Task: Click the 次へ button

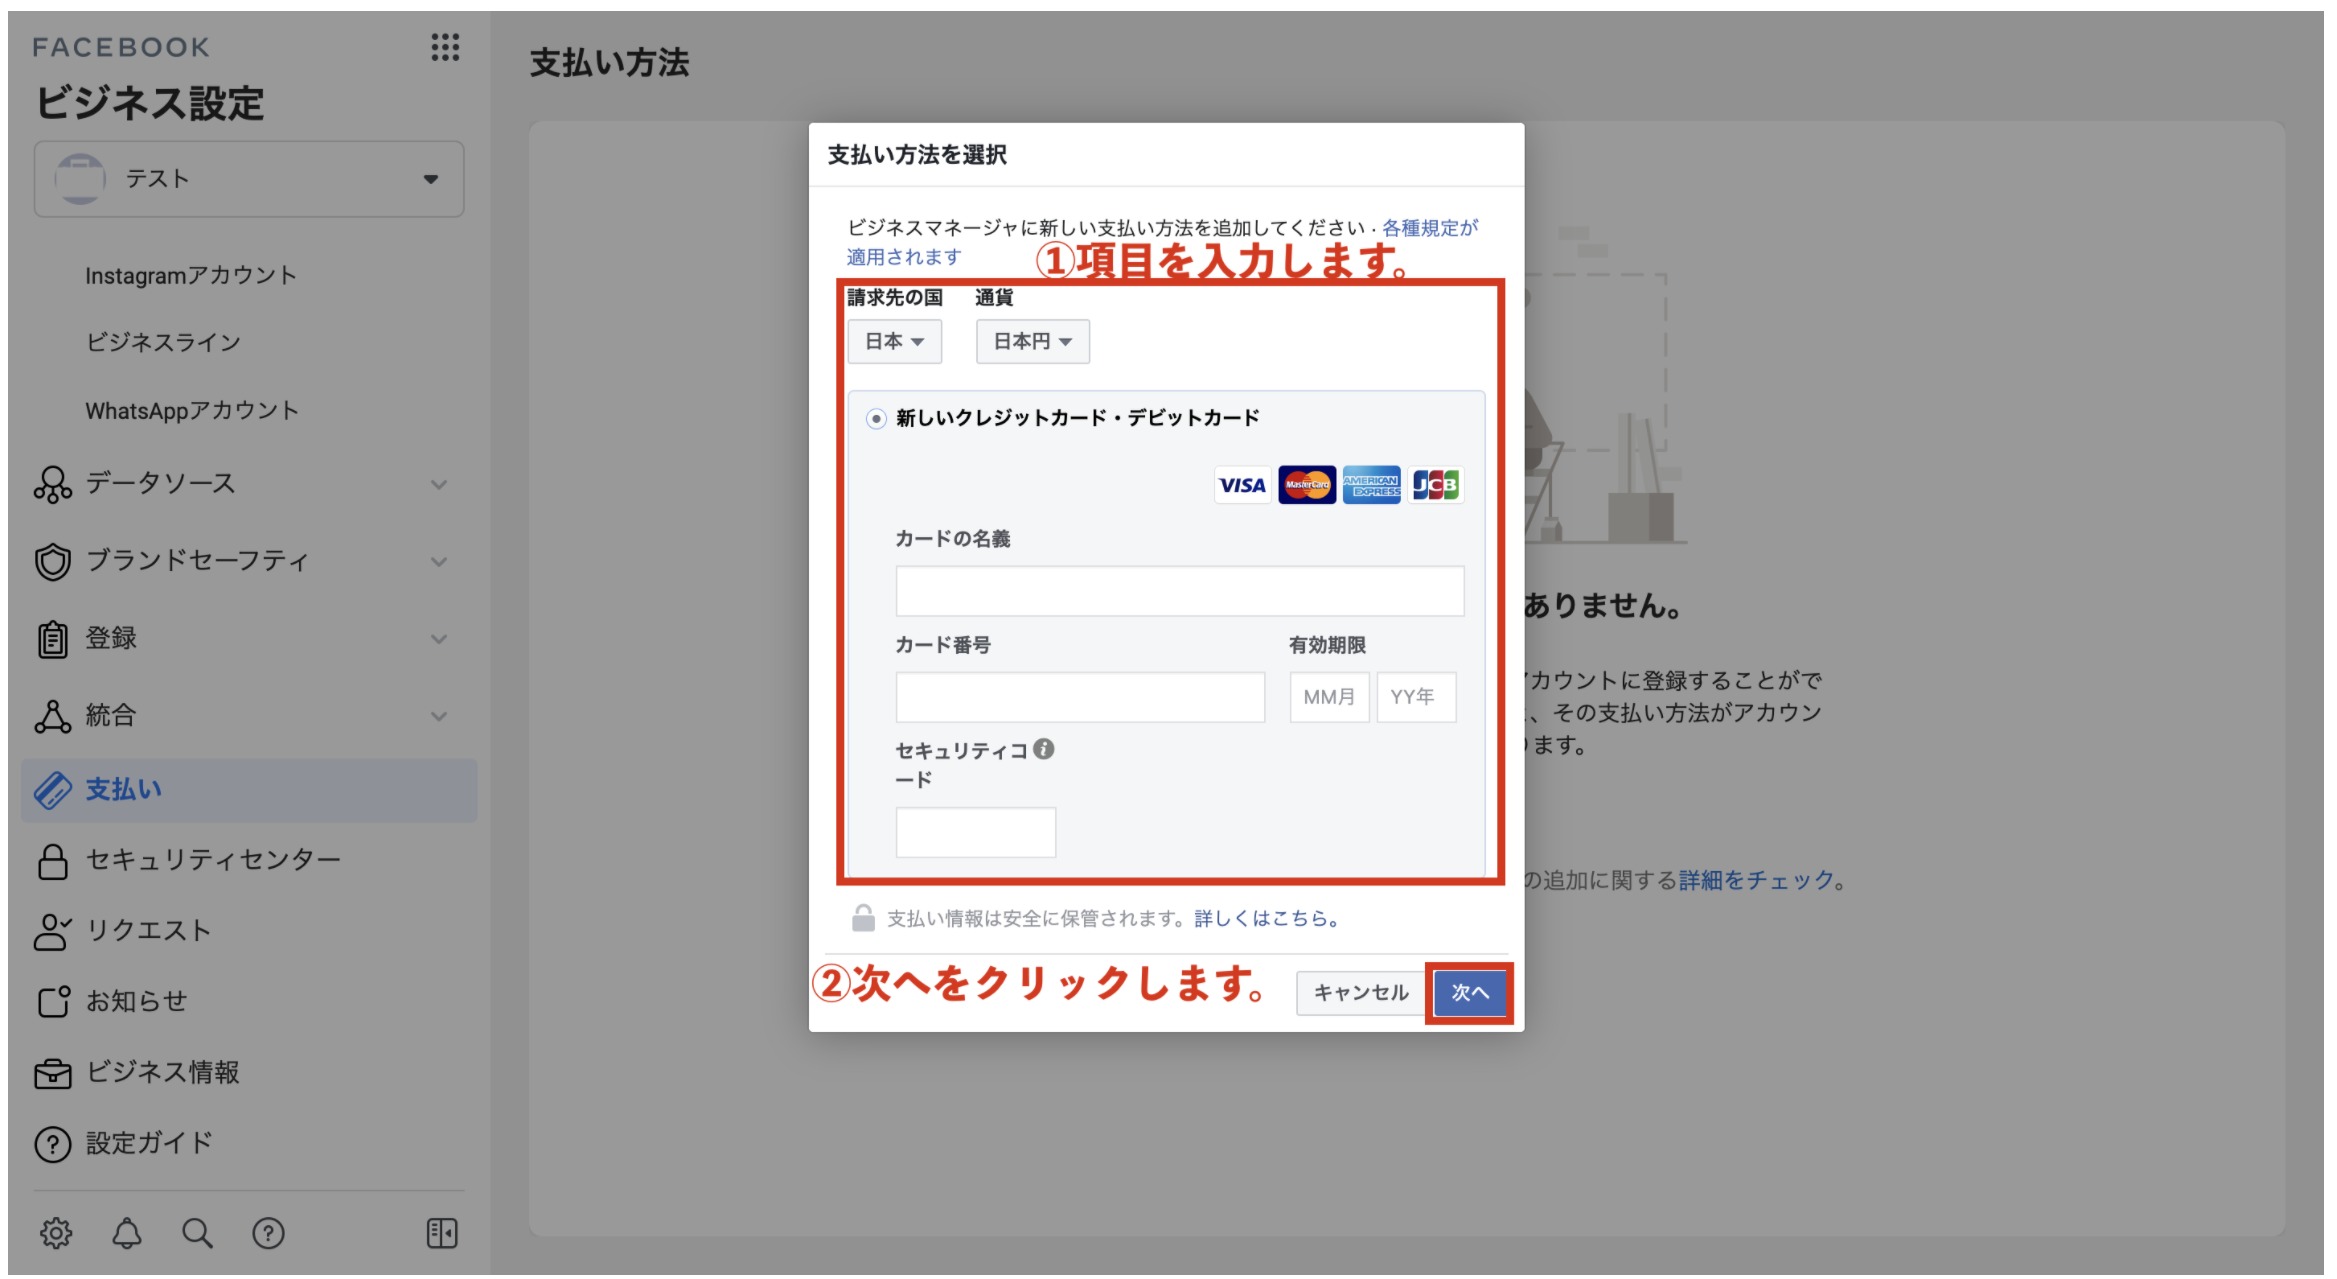Action: tap(1469, 993)
